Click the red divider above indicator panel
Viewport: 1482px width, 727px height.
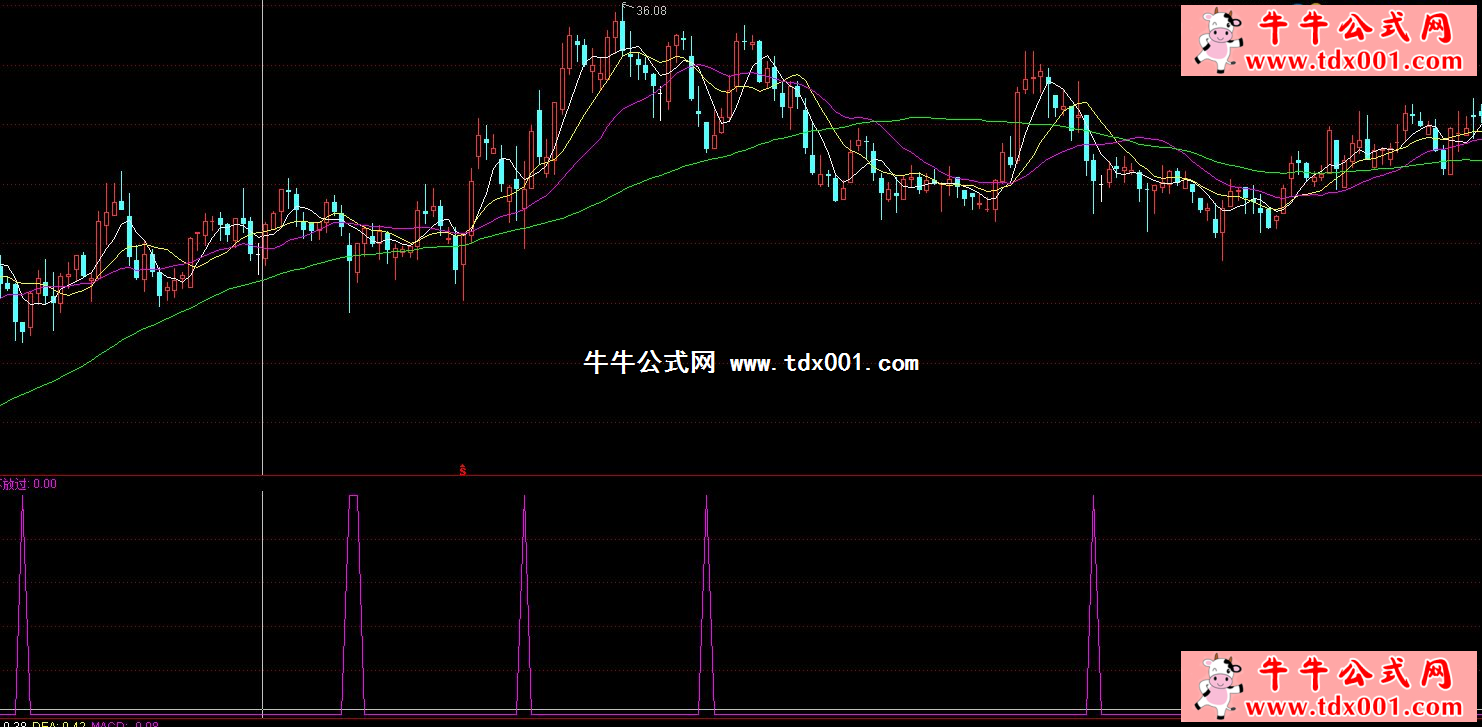click(740, 476)
